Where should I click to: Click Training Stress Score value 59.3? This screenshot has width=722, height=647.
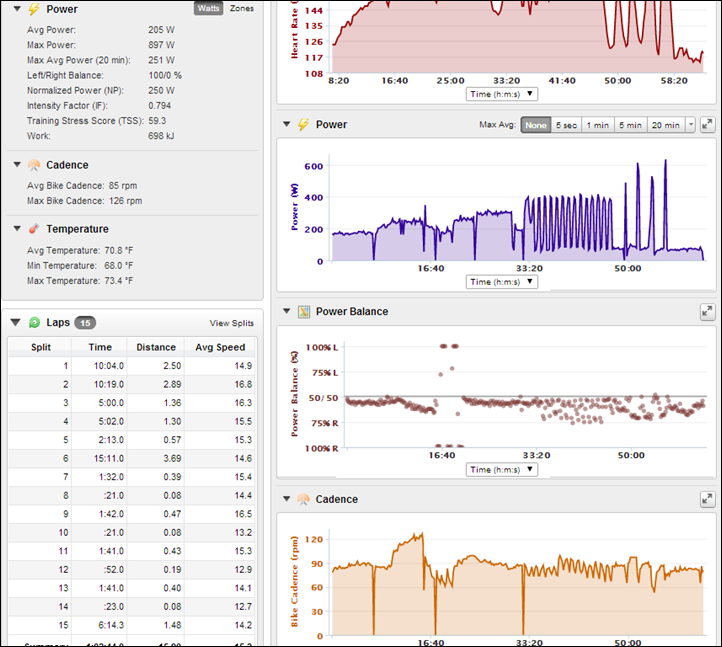tap(157, 121)
